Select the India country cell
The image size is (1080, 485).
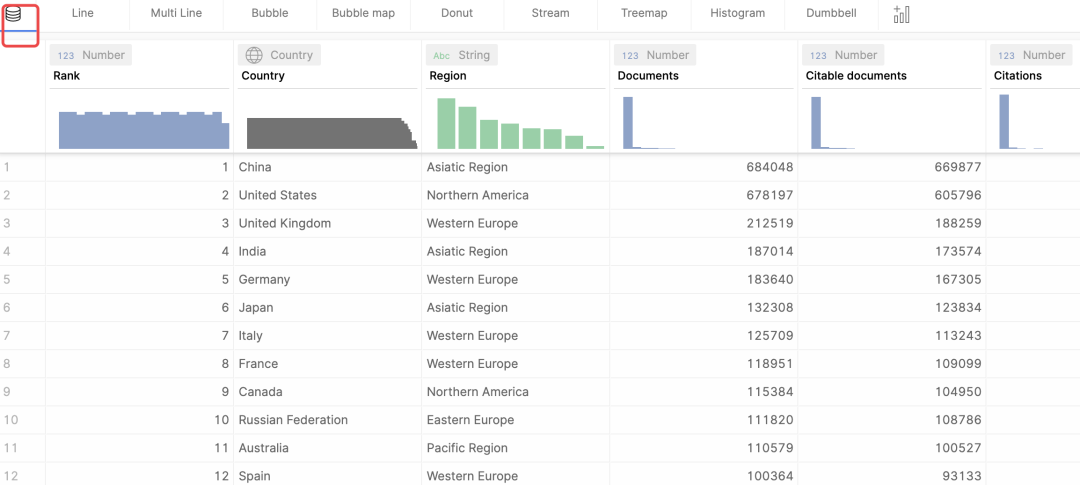coord(327,251)
